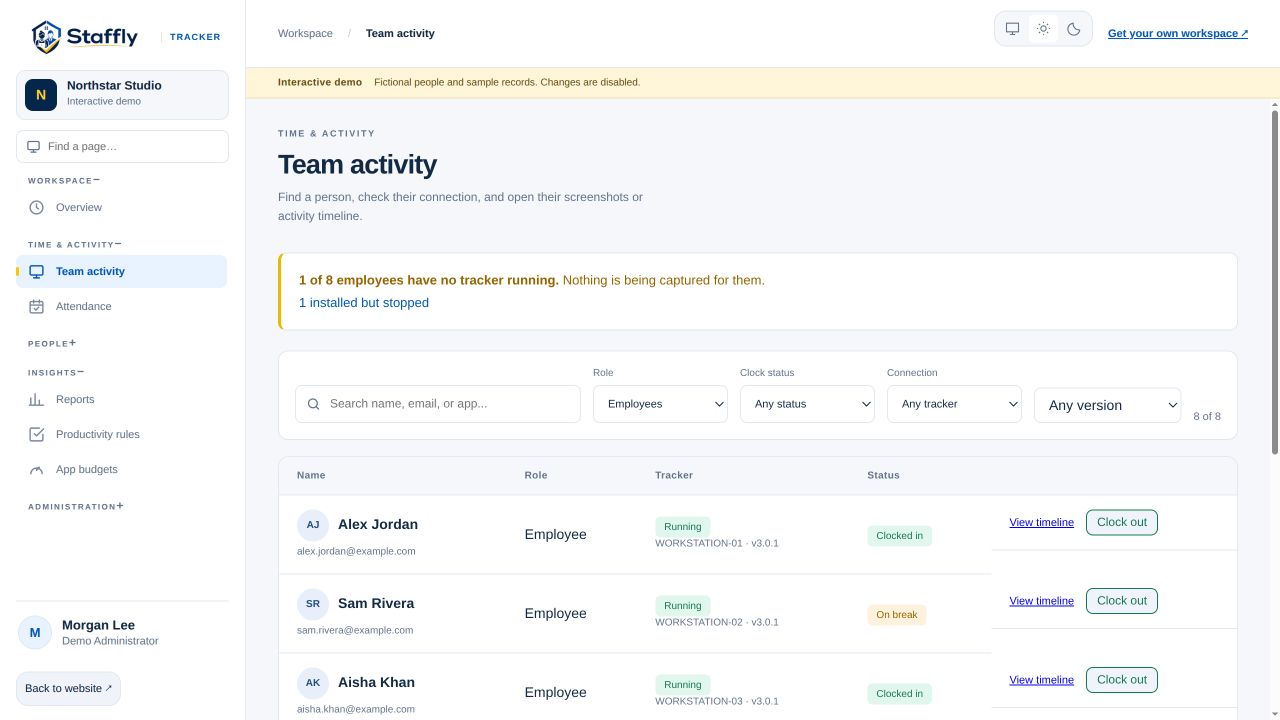Switch to light theme sun icon
This screenshot has width=1280, height=720.
tap(1043, 29)
